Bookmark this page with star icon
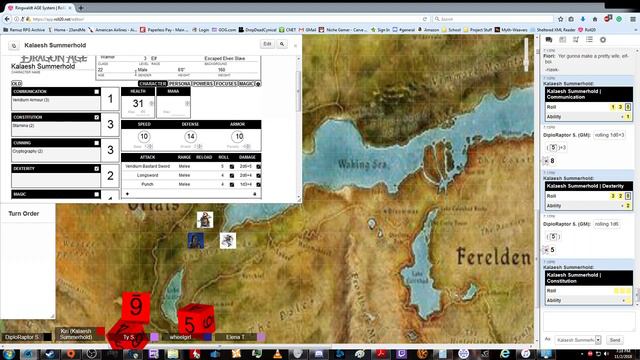 tap(560, 19)
